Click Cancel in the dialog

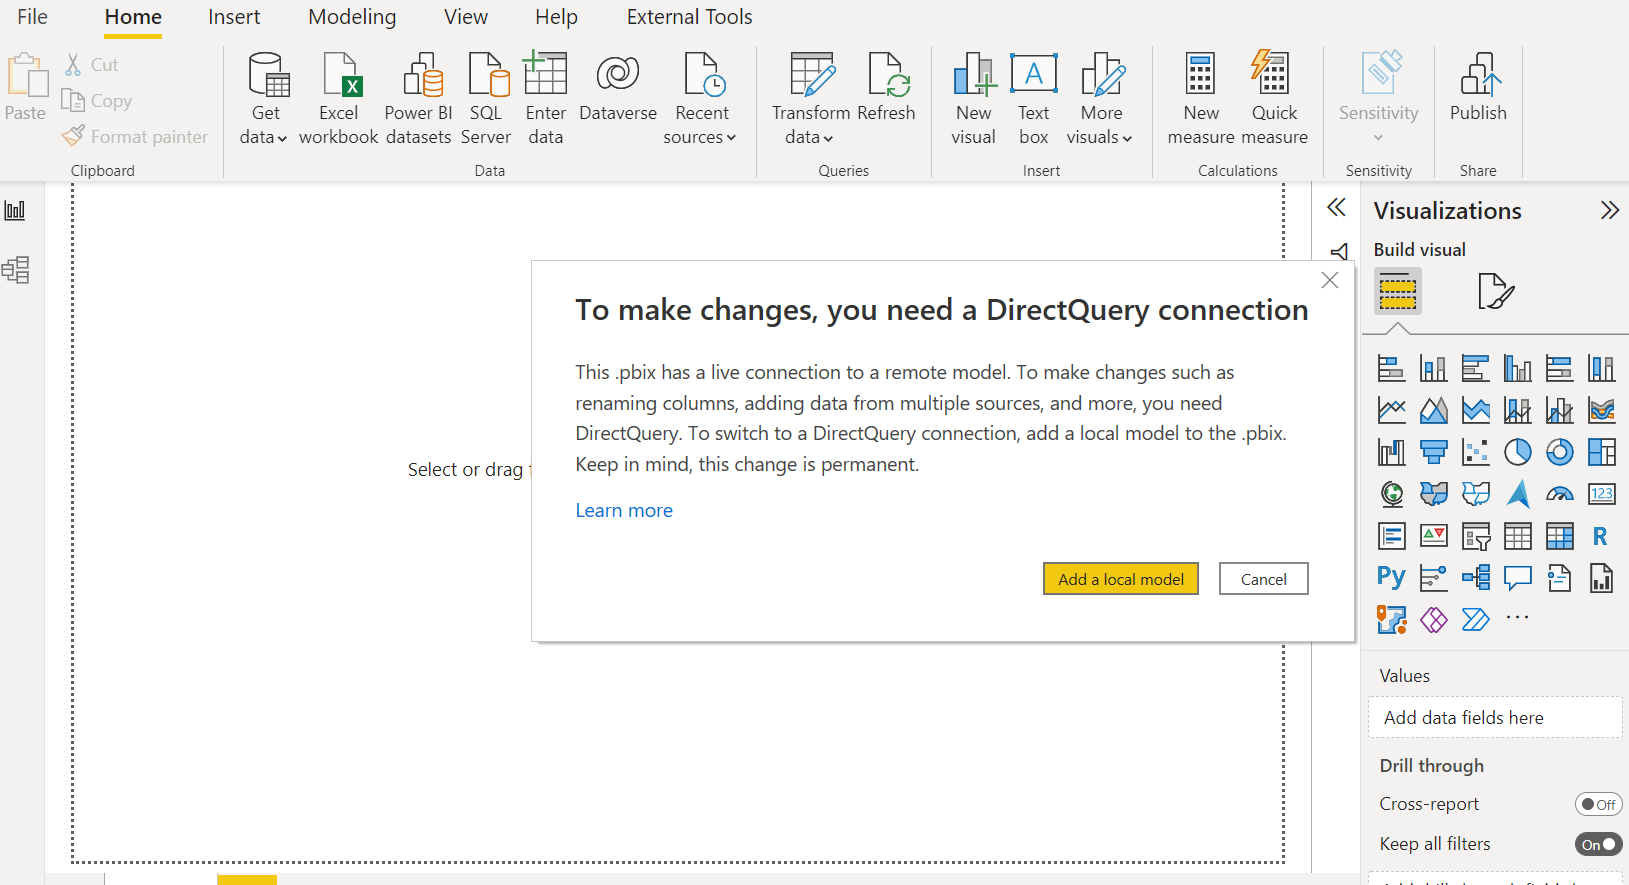click(1264, 579)
